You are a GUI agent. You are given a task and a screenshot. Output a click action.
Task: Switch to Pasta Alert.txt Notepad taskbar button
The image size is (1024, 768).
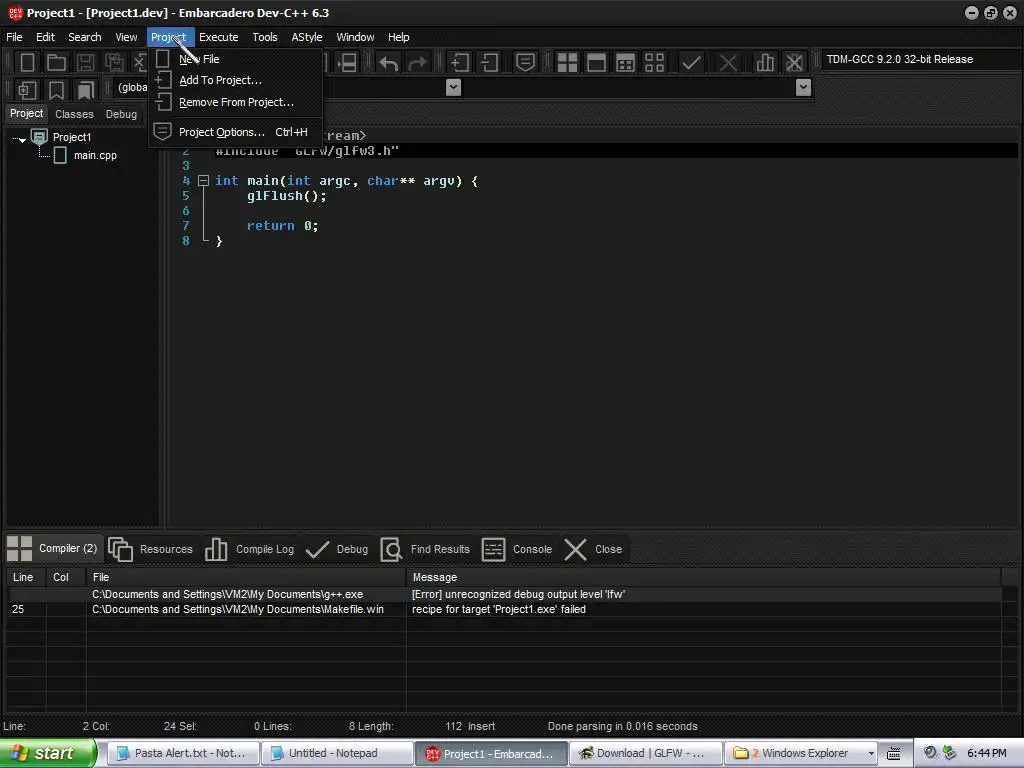tap(183, 753)
